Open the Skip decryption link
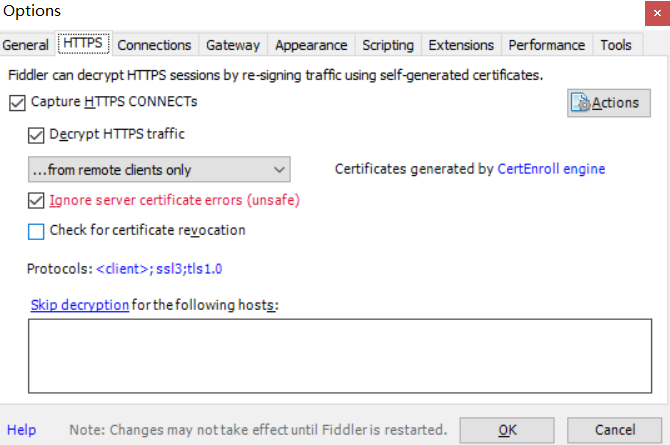This screenshot has width=670, height=445. tap(79, 305)
